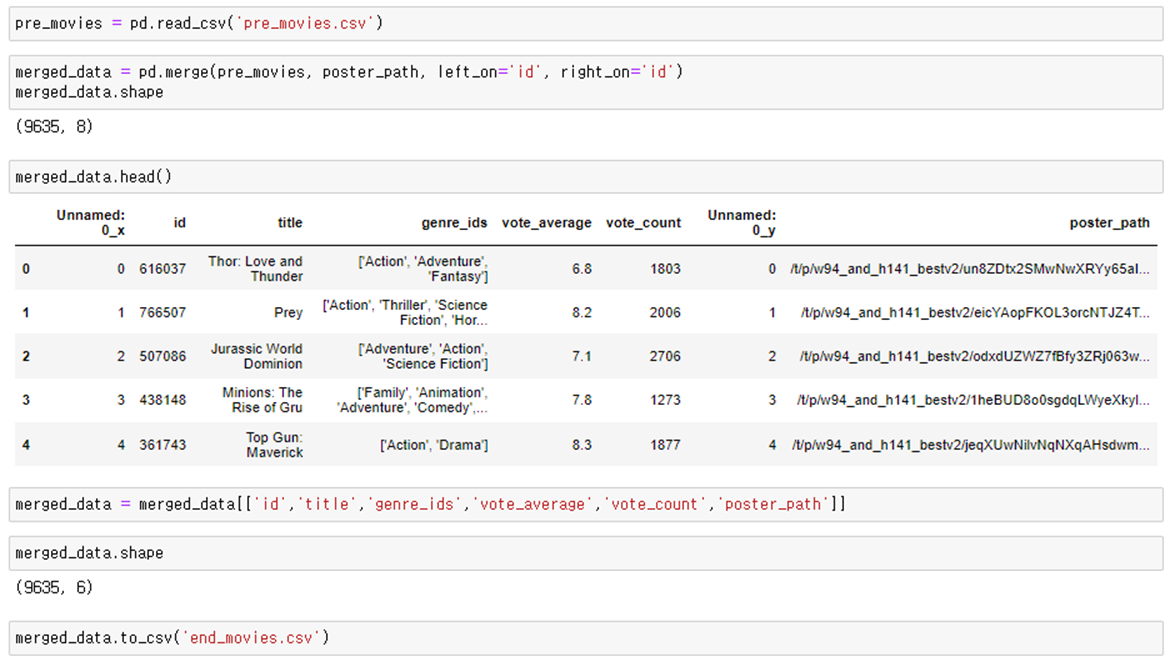Click the to_csv end_movies code cell
The height and width of the screenshot is (662, 1175).
(x=586, y=638)
